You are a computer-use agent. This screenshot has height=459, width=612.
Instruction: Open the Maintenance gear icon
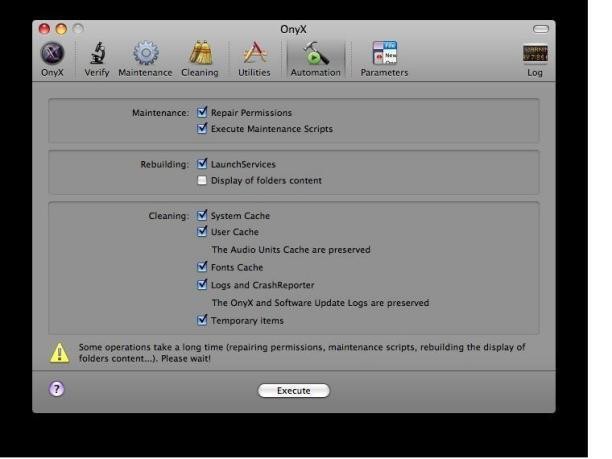[x=146, y=53]
